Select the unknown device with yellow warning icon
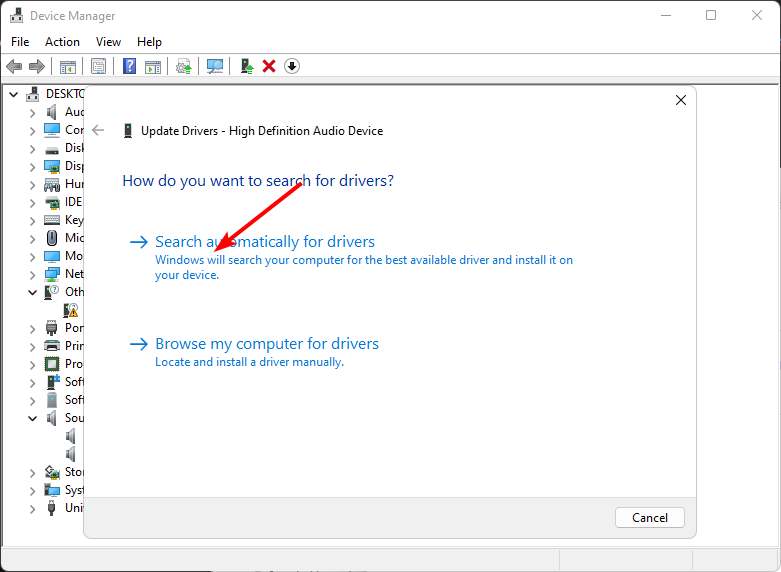 tap(71, 310)
